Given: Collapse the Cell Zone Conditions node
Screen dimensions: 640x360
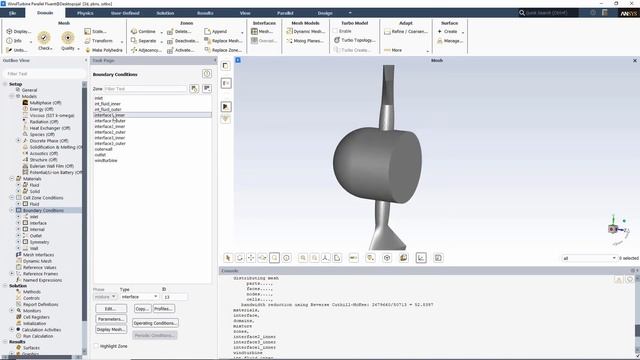Looking at the screenshot, I should [x=12, y=198].
